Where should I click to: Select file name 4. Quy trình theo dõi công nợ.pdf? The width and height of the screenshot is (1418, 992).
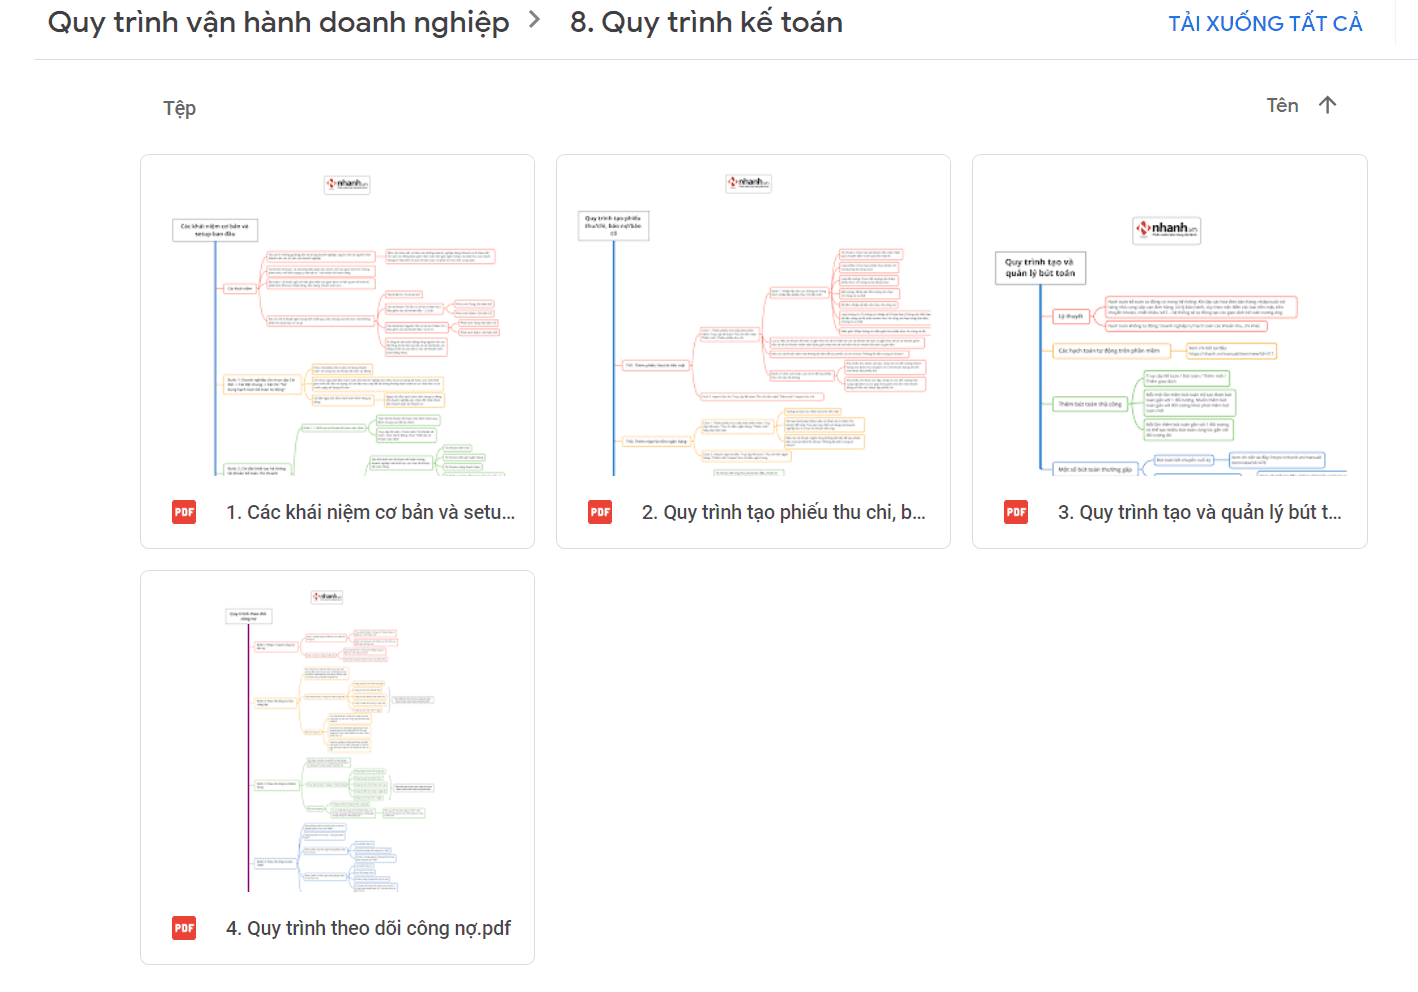point(368,928)
